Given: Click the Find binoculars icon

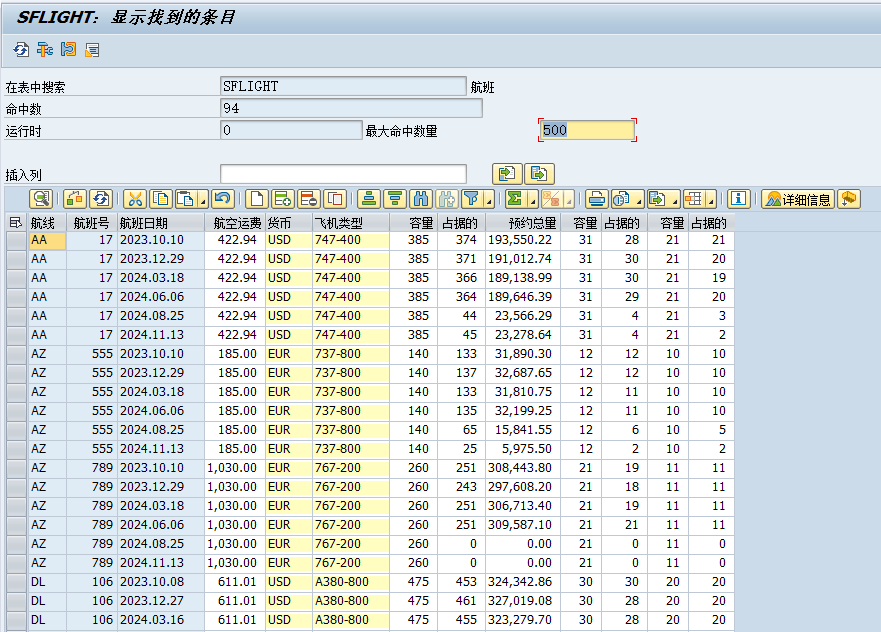Looking at the screenshot, I should coord(421,199).
